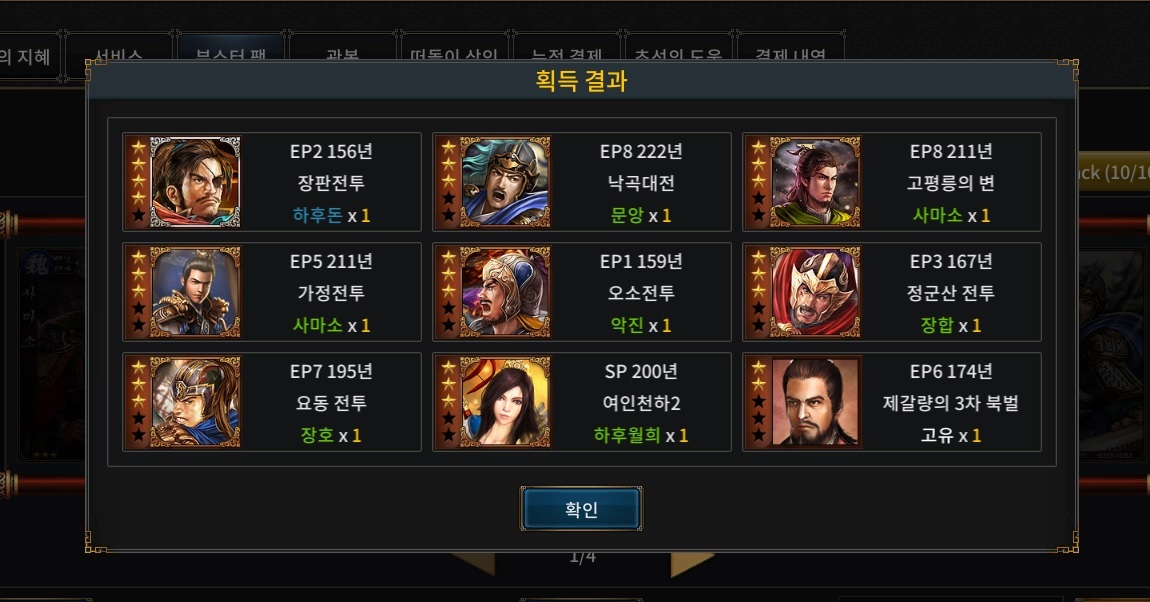This screenshot has height=602, width=1150.
Task: Click the star rating of 문앙 card
Action: pos(449,182)
